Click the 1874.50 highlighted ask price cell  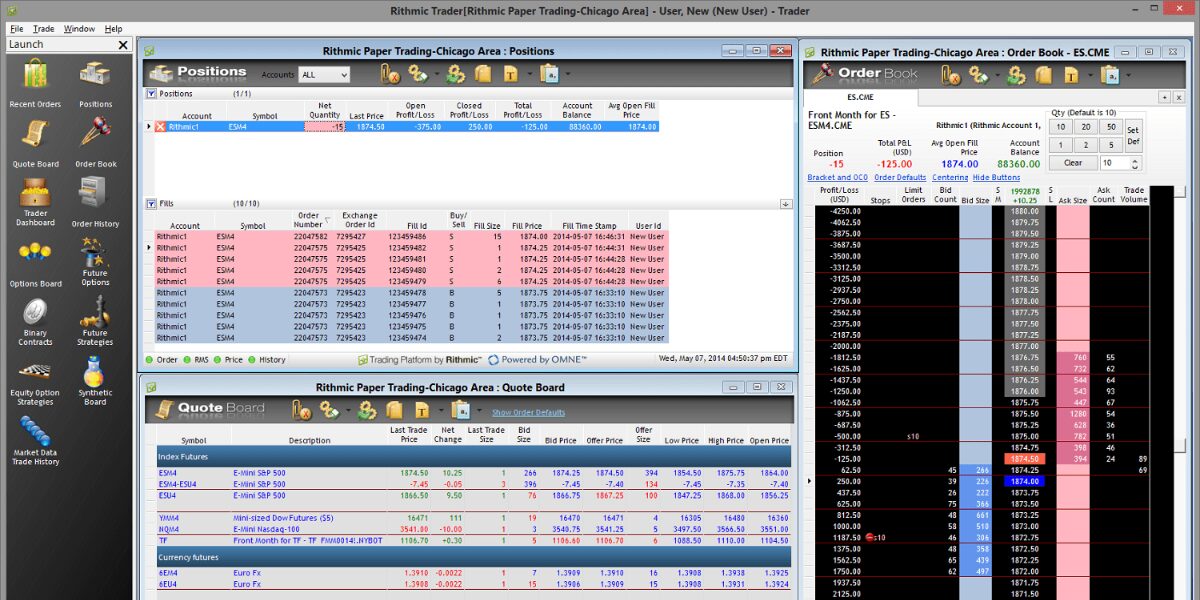1024,458
